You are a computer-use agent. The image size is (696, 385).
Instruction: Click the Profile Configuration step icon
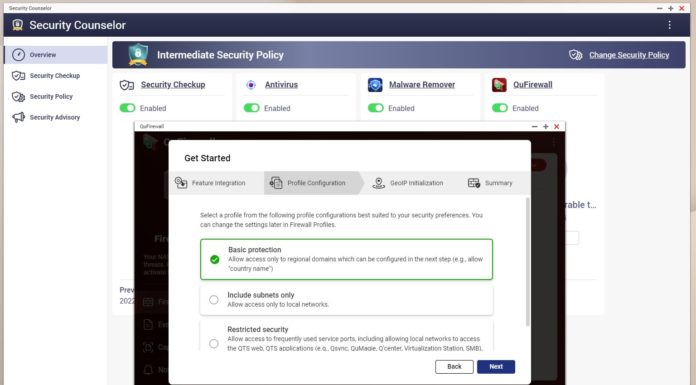click(x=276, y=183)
